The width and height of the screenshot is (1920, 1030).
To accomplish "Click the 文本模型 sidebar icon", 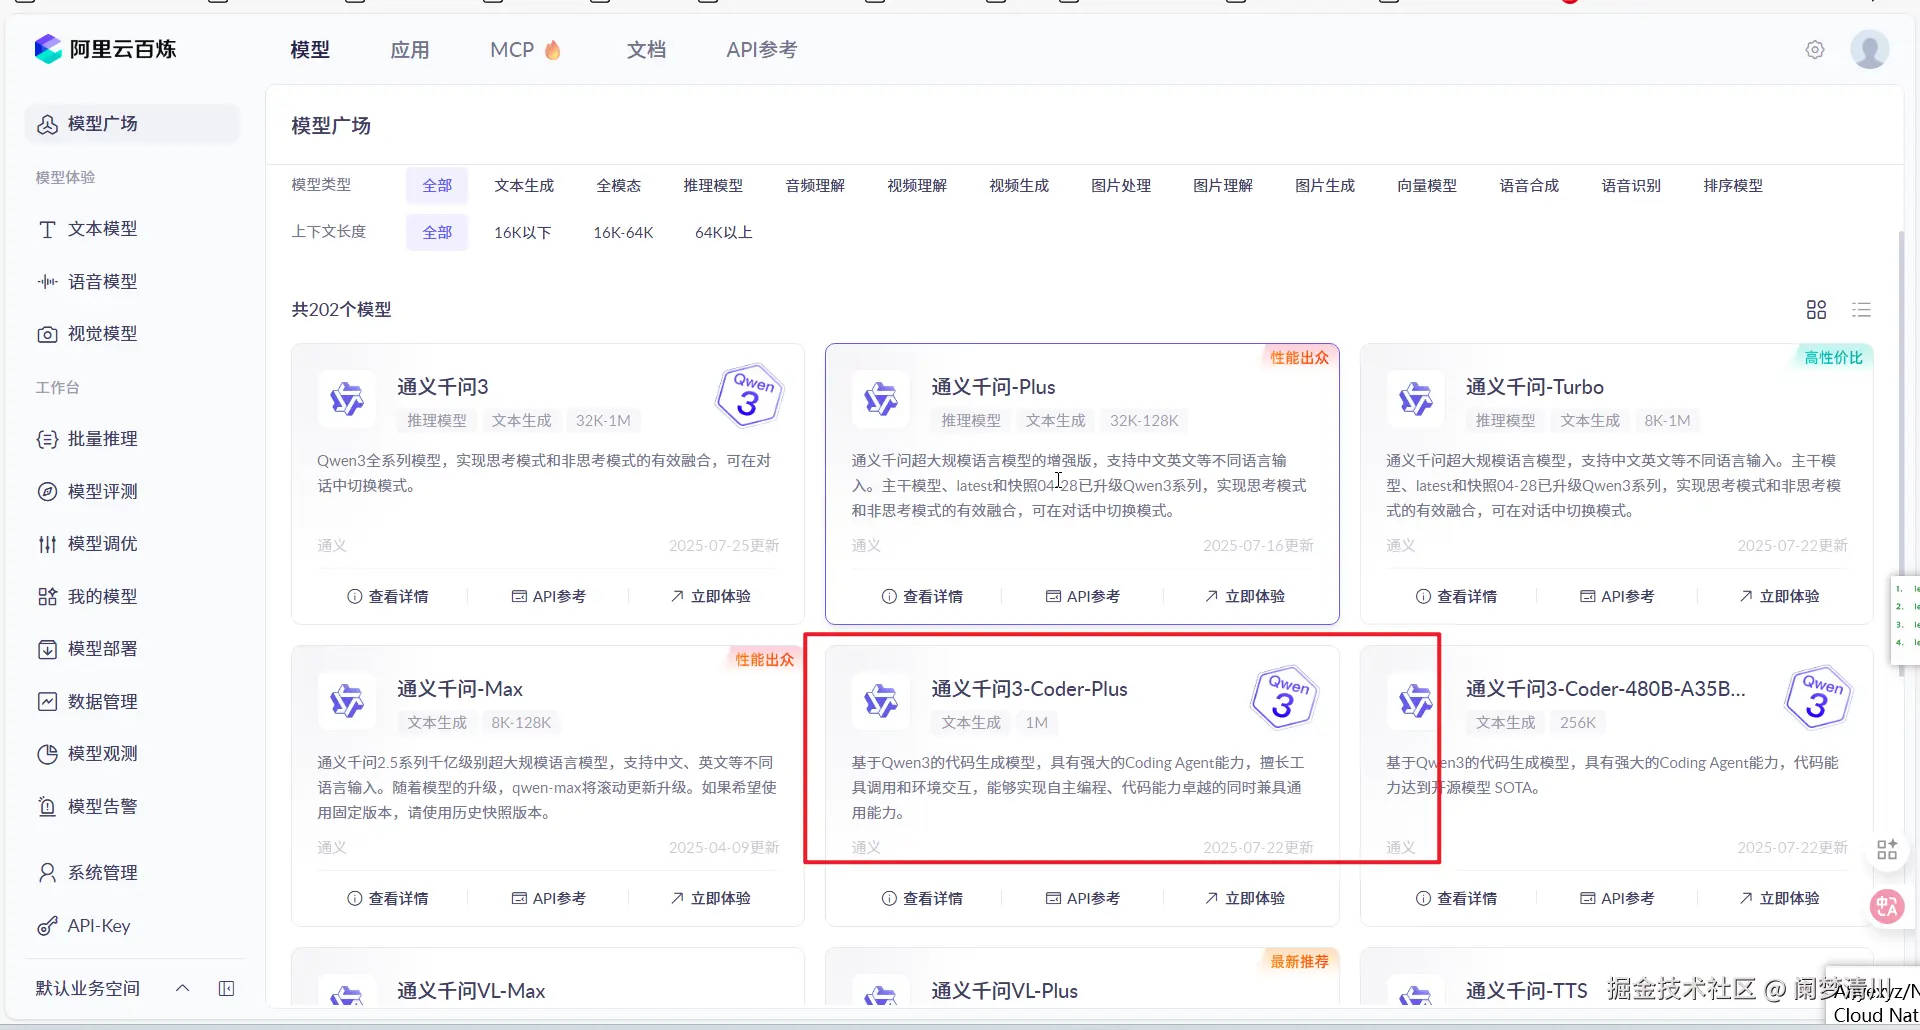I will click(47, 229).
